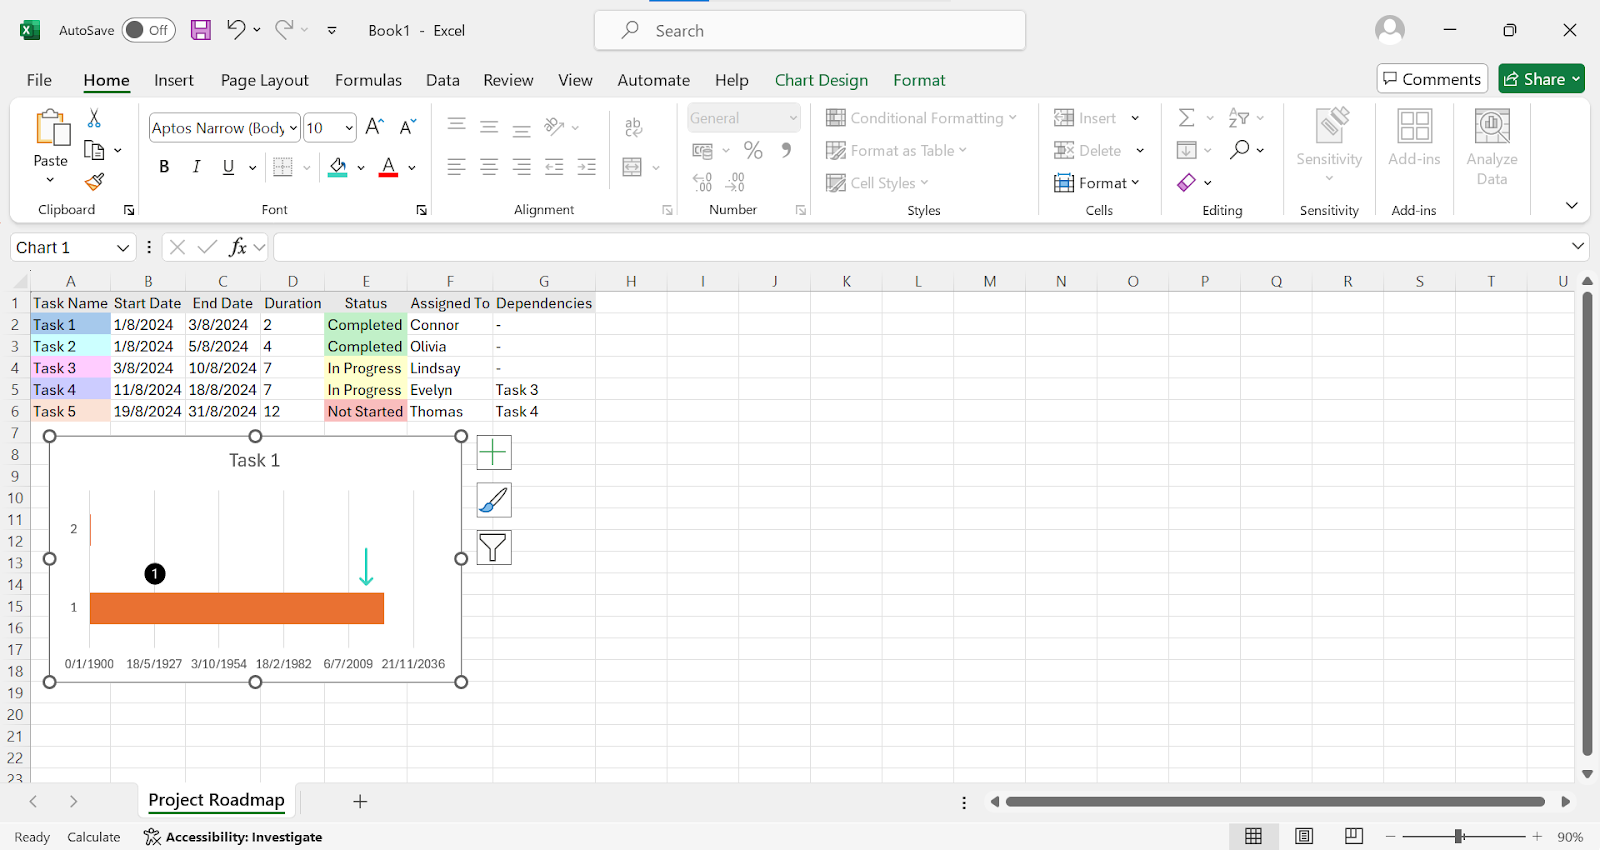The height and width of the screenshot is (850, 1600).
Task: Open Chart Elements plus button
Action: pyautogui.click(x=494, y=453)
